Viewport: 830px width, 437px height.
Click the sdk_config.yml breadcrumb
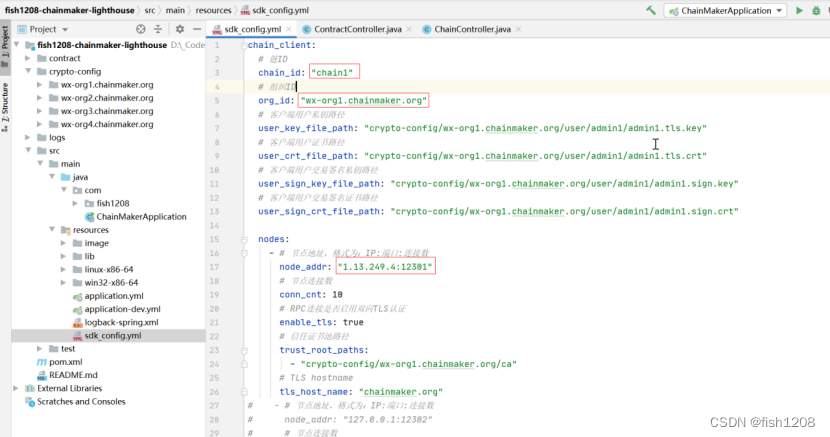(x=275, y=10)
